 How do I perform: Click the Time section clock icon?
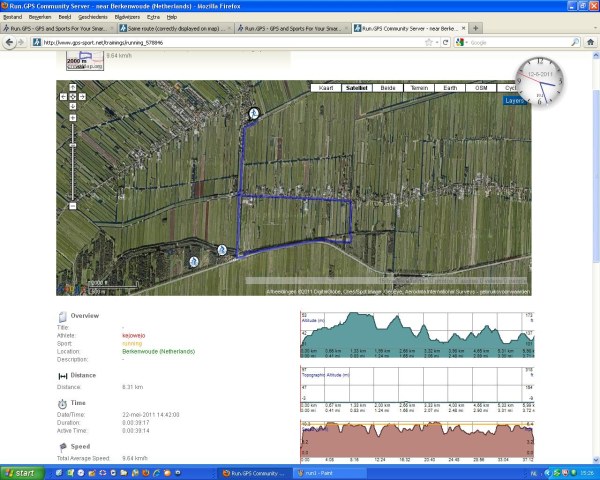(63, 402)
